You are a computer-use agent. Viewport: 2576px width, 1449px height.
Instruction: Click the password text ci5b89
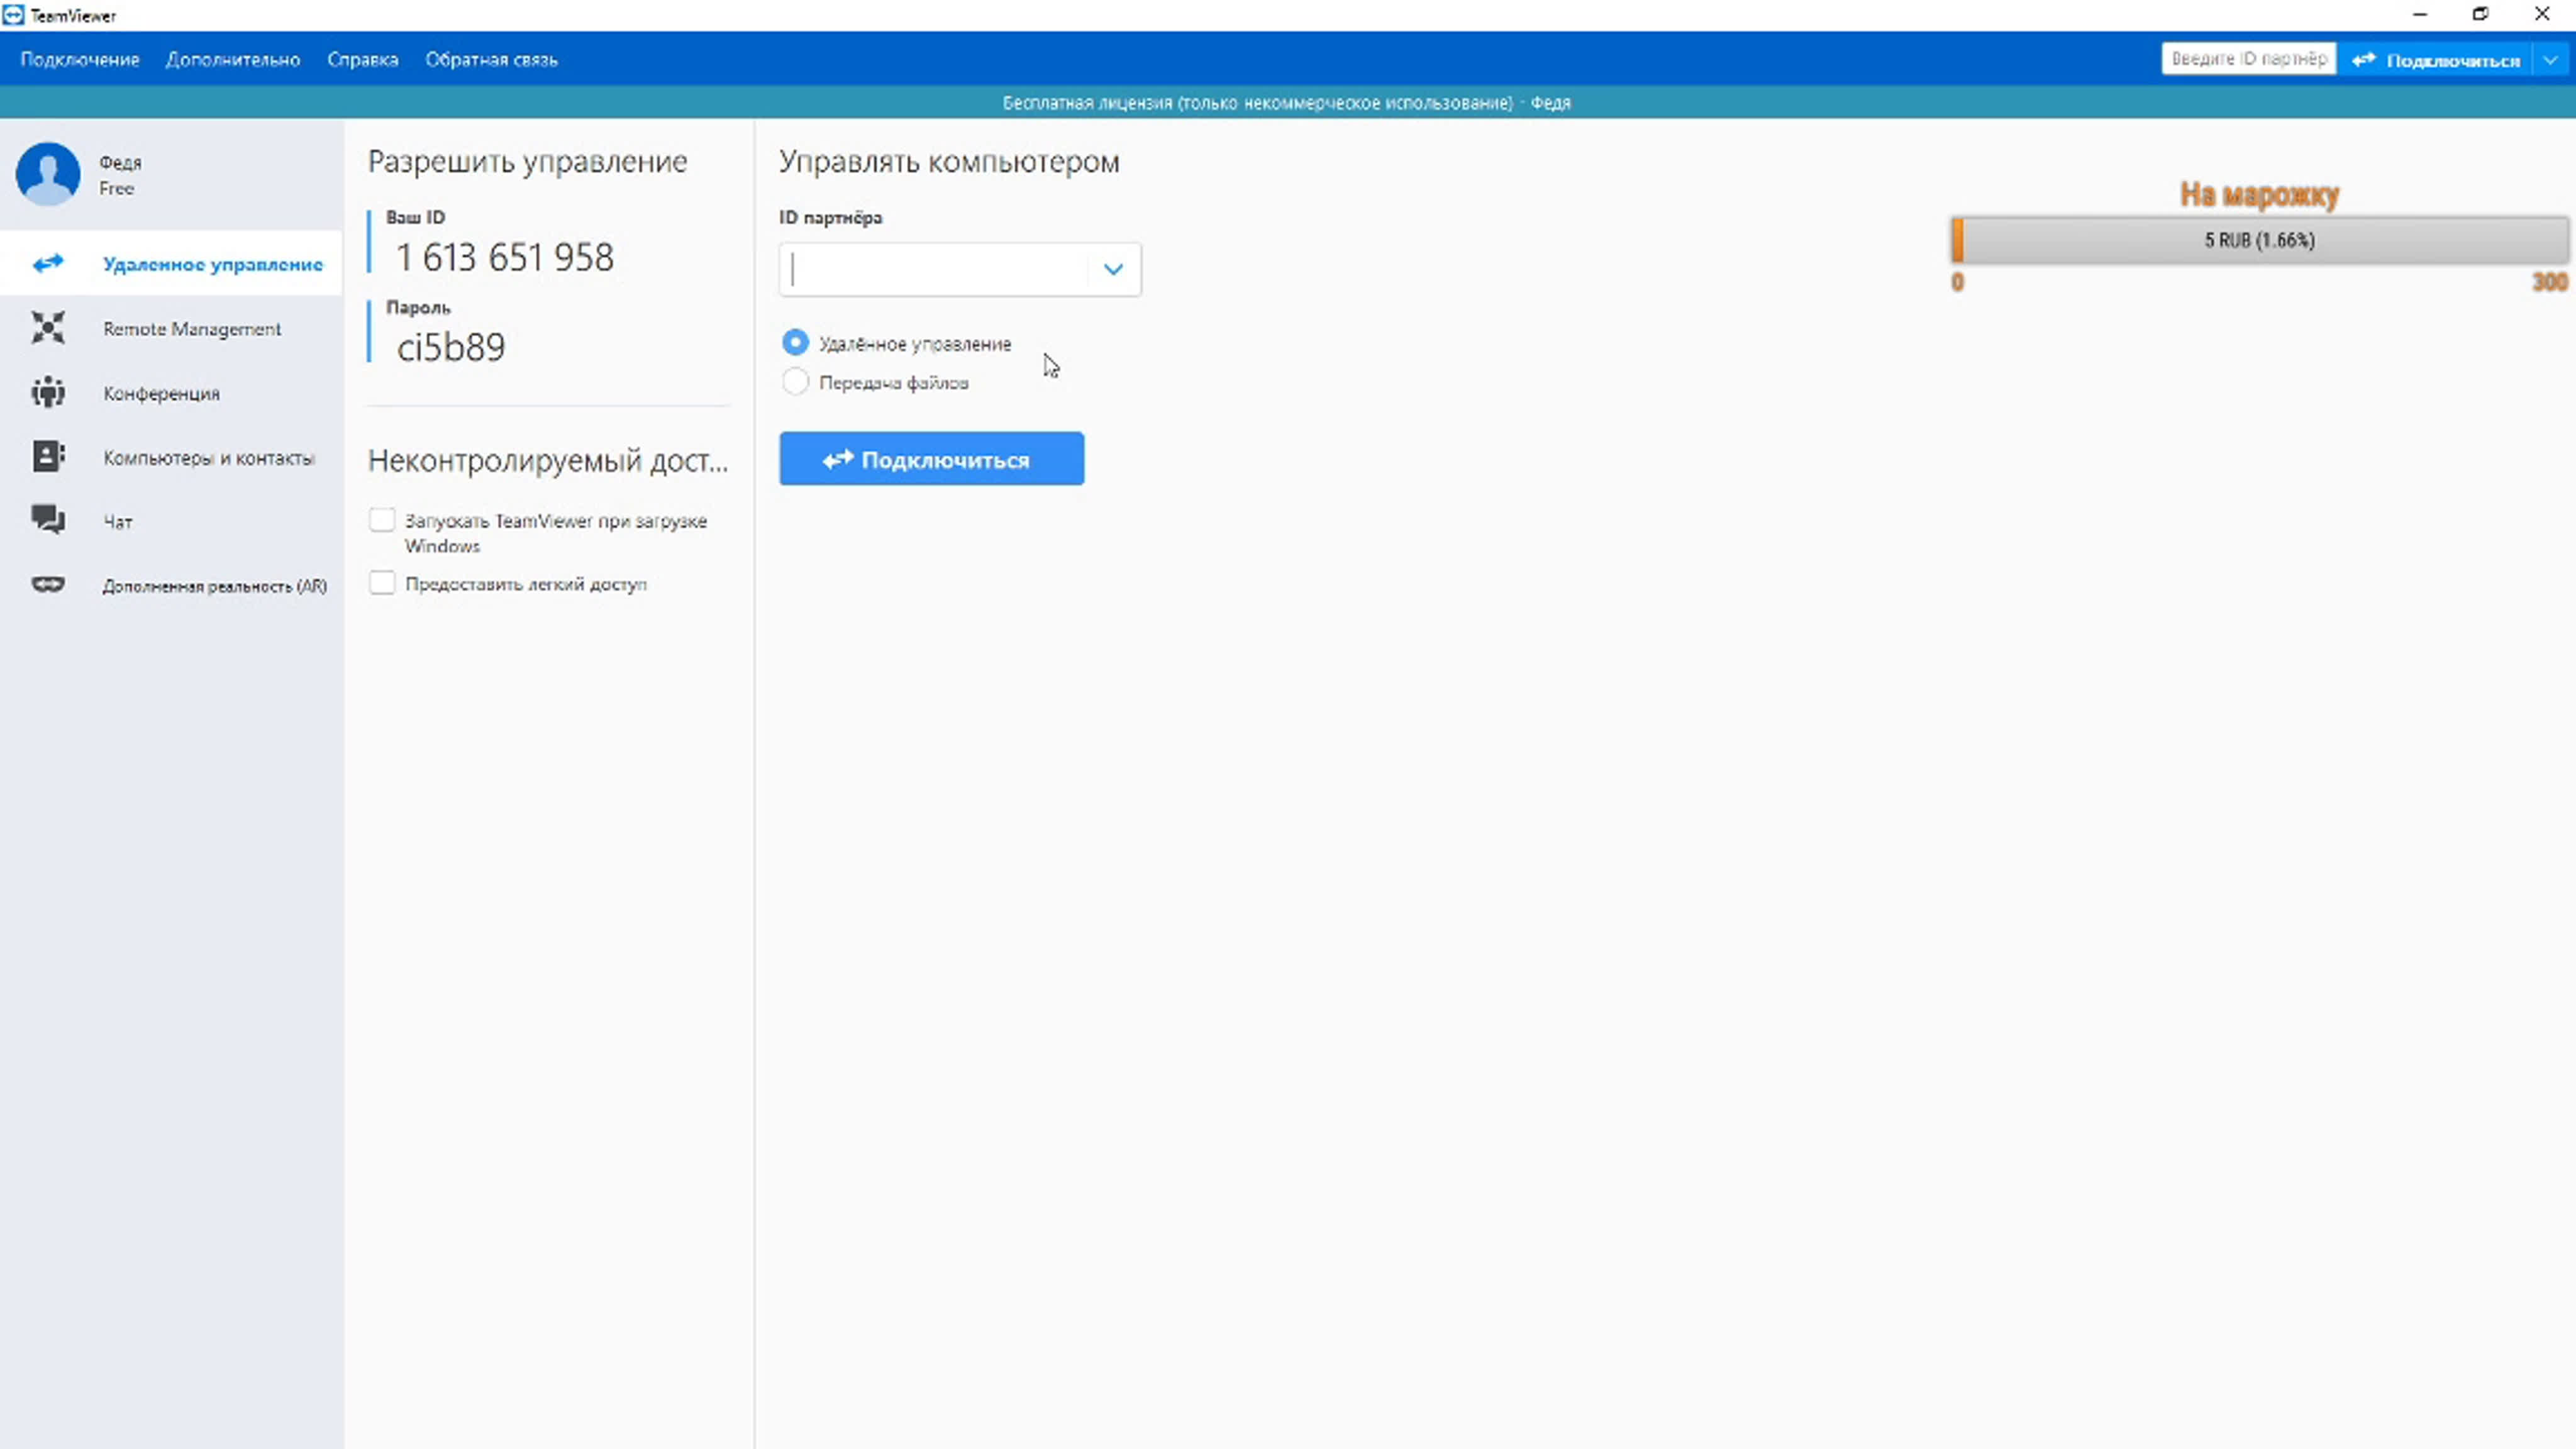(x=451, y=347)
